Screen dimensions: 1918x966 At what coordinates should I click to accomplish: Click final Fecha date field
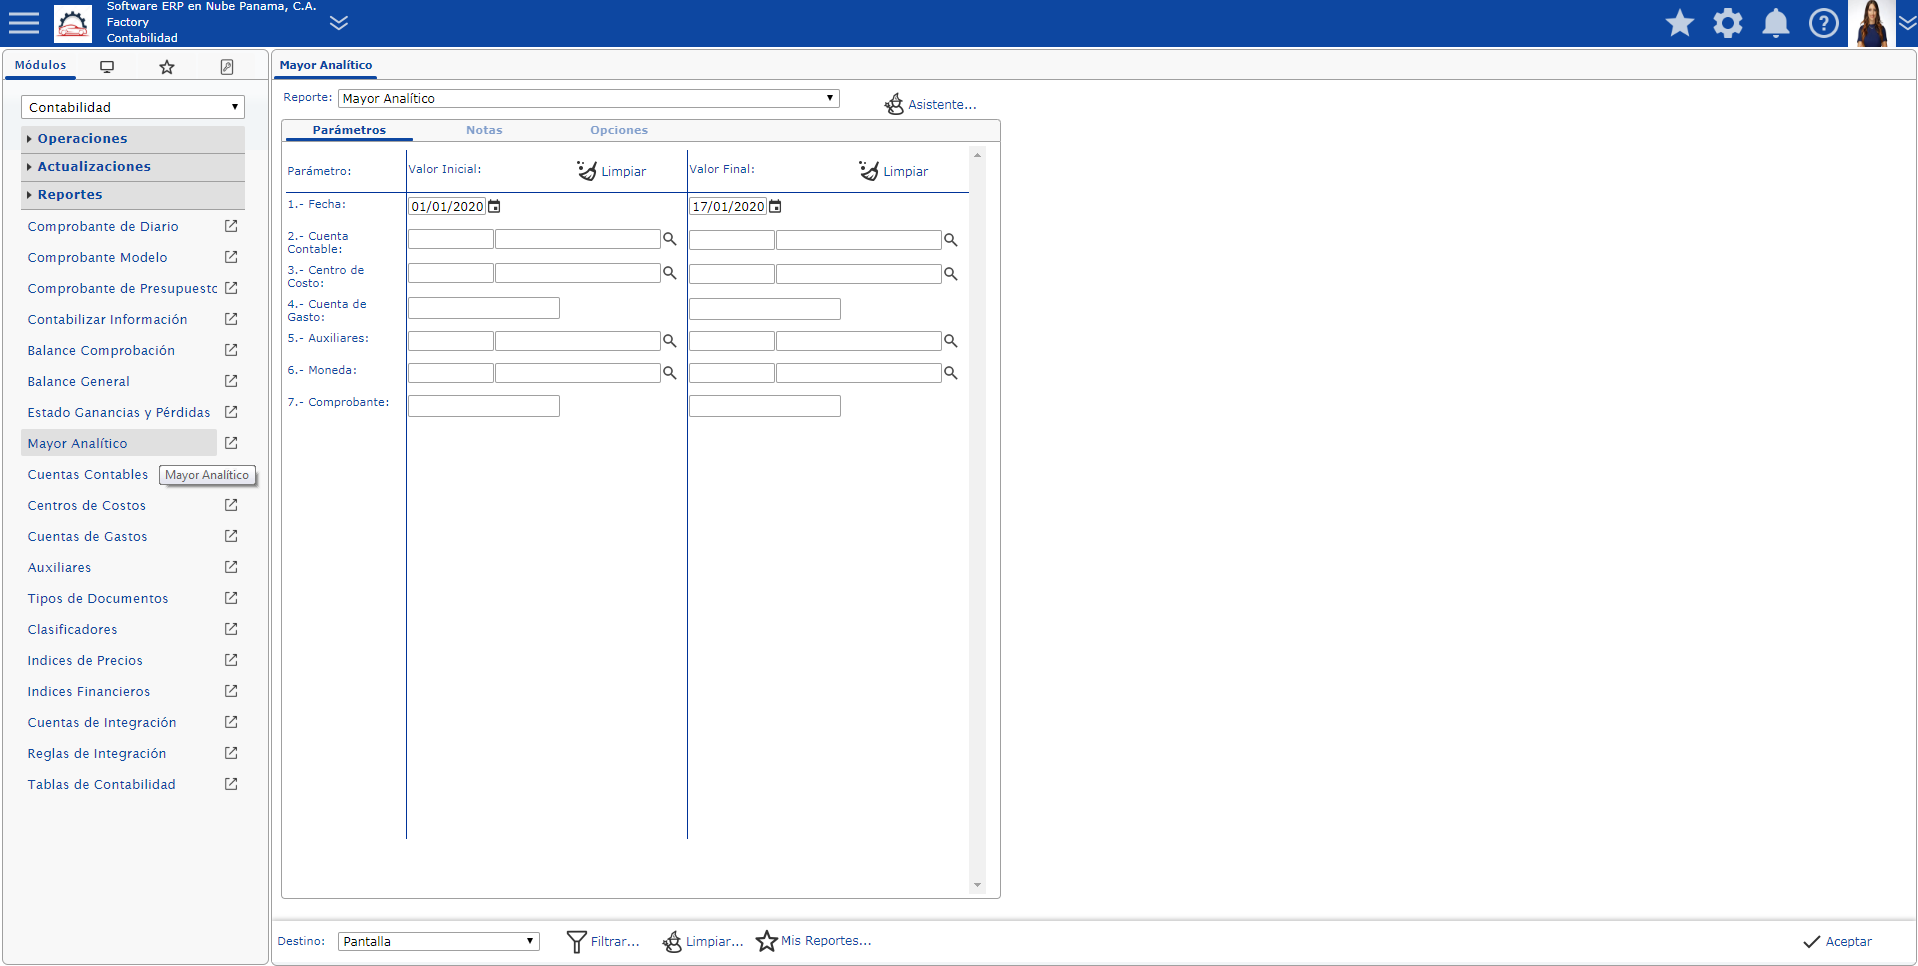tap(728, 207)
